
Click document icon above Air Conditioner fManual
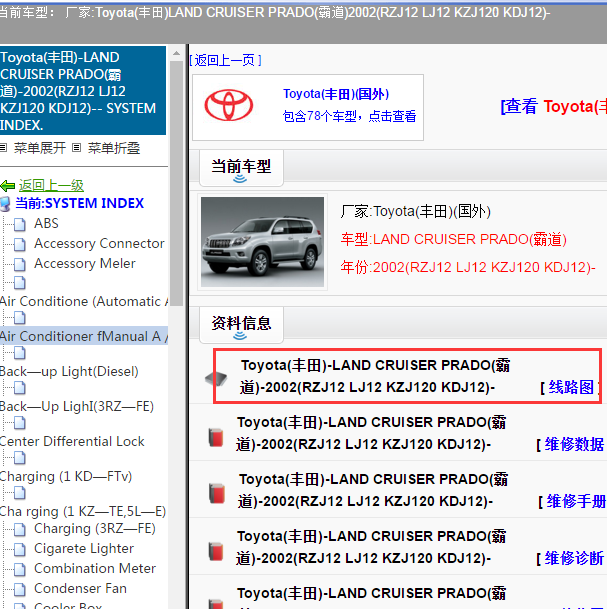click(19, 318)
